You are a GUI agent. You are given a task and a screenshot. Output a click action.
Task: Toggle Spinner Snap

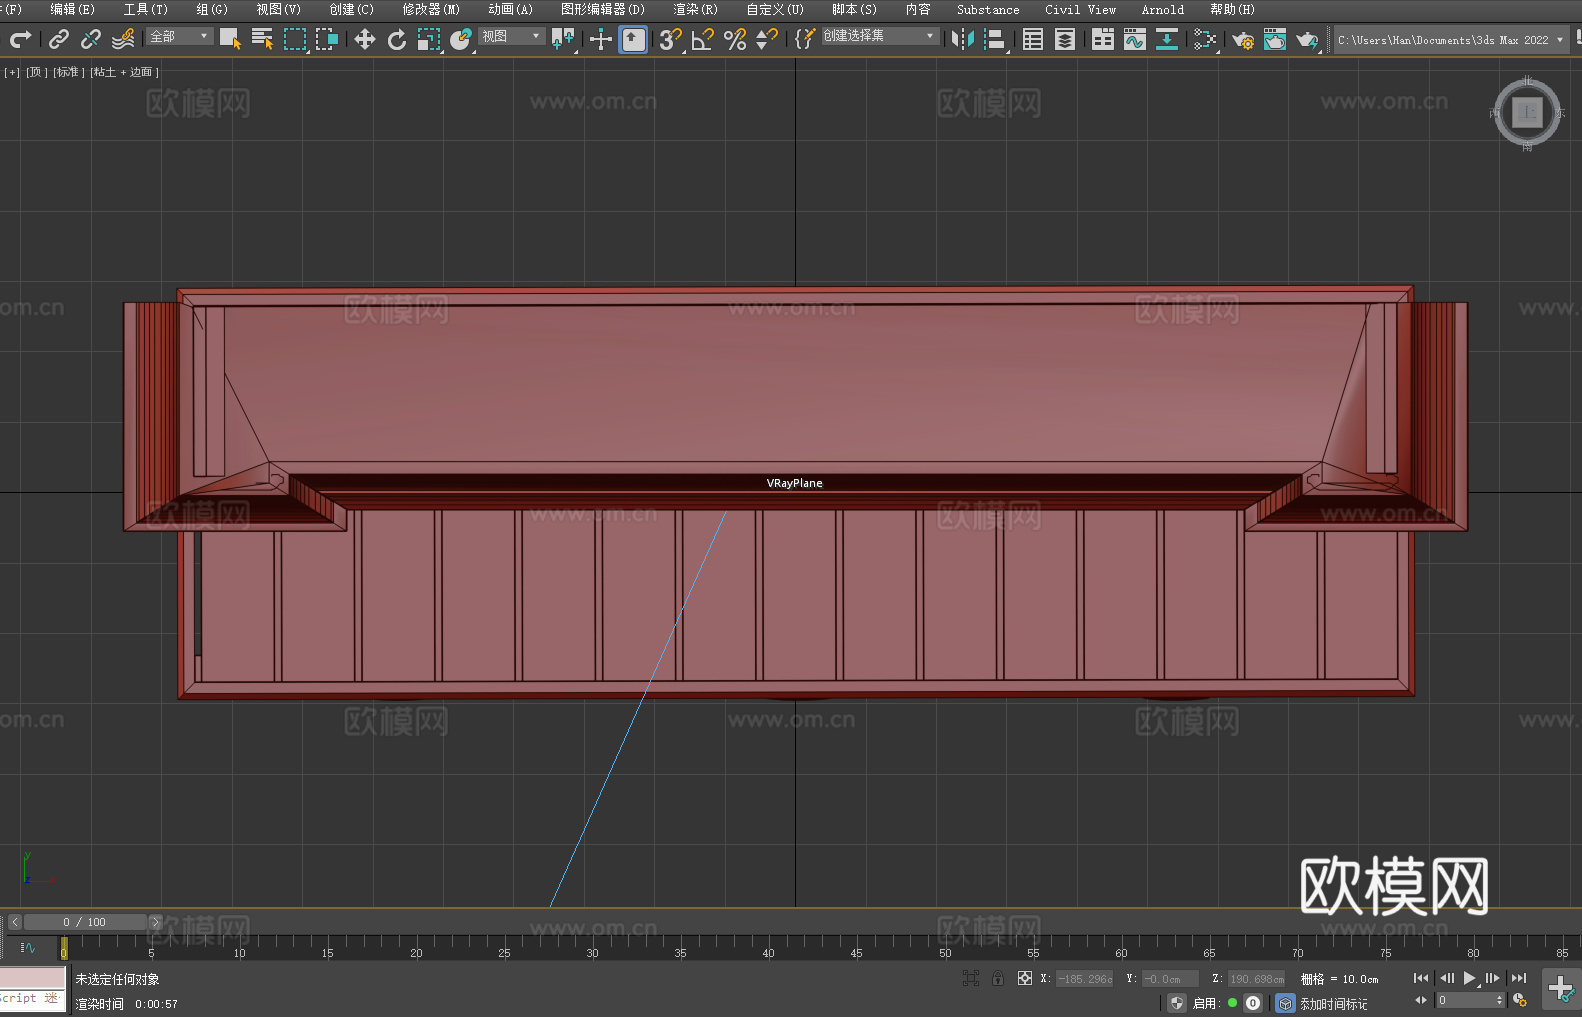tap(767, 39)
